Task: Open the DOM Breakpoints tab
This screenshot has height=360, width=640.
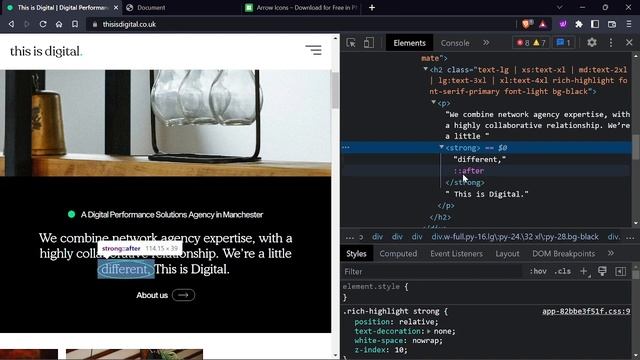Action: point(563,253)
